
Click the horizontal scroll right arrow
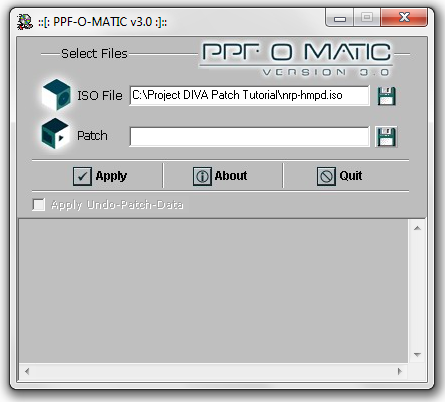[x=400, y=371]
